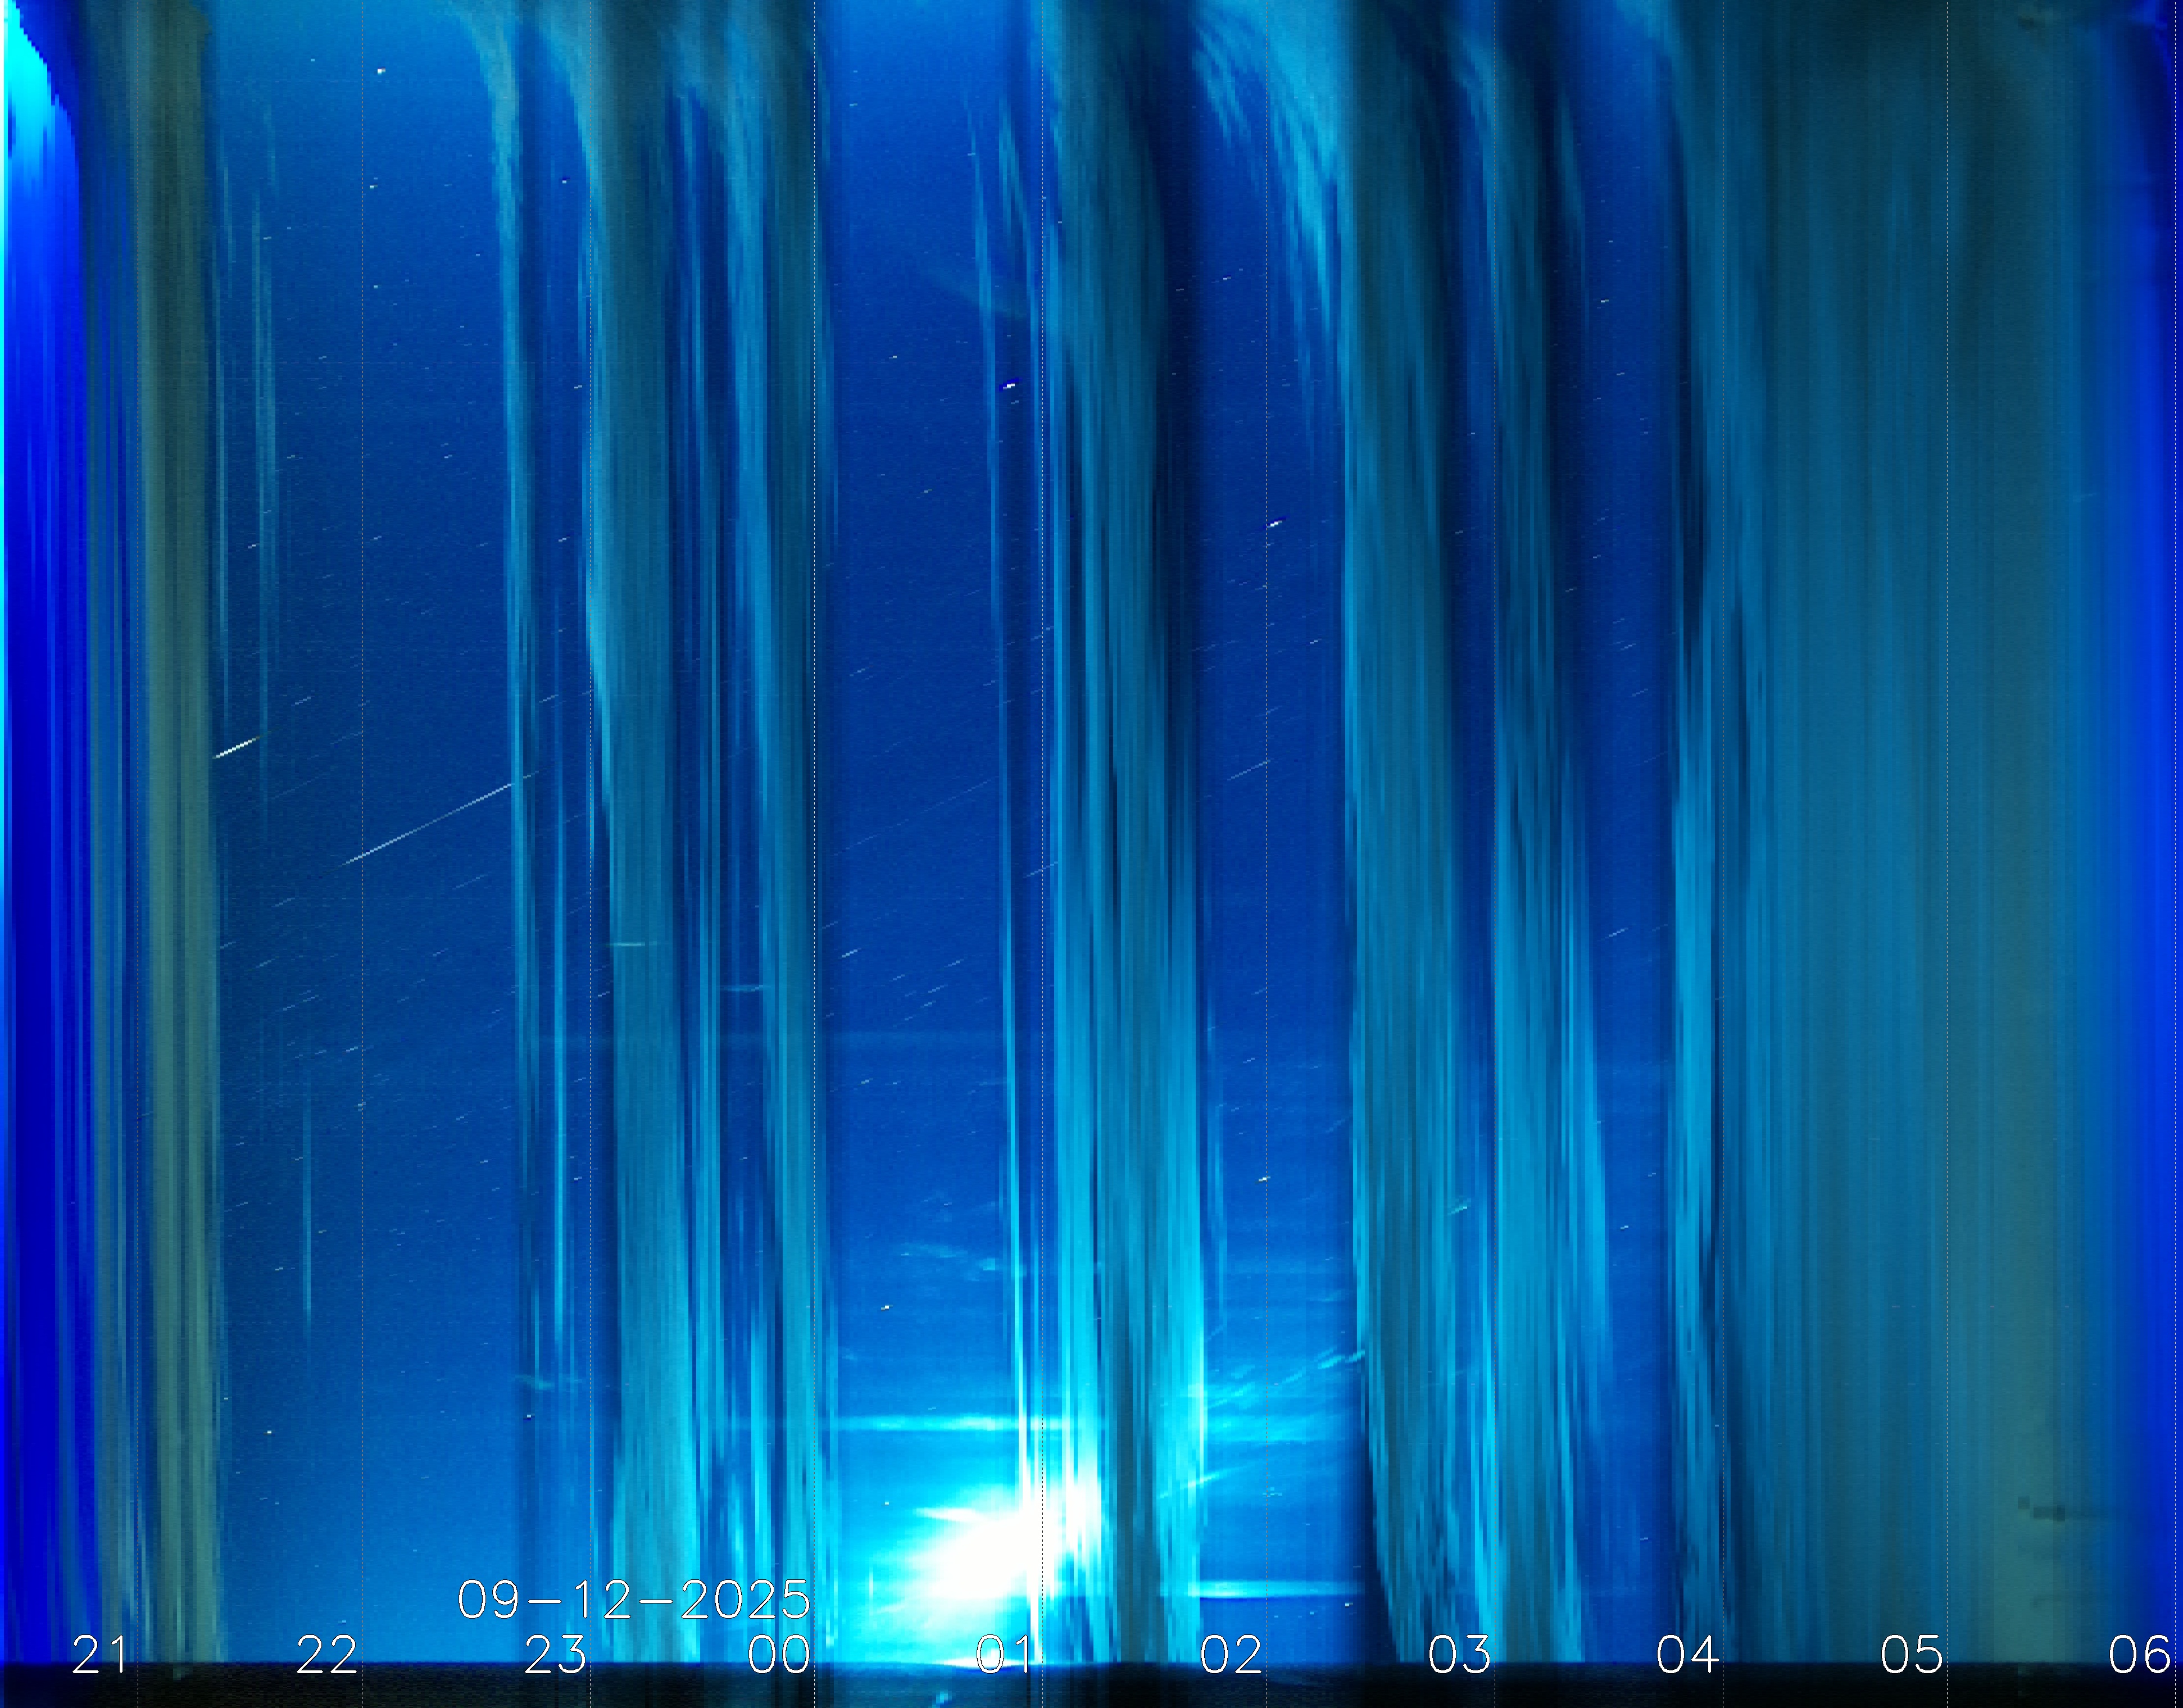Click the 22 hour label
The width and height of the screenshot is (2183, 1708).
pos(326,1655)
